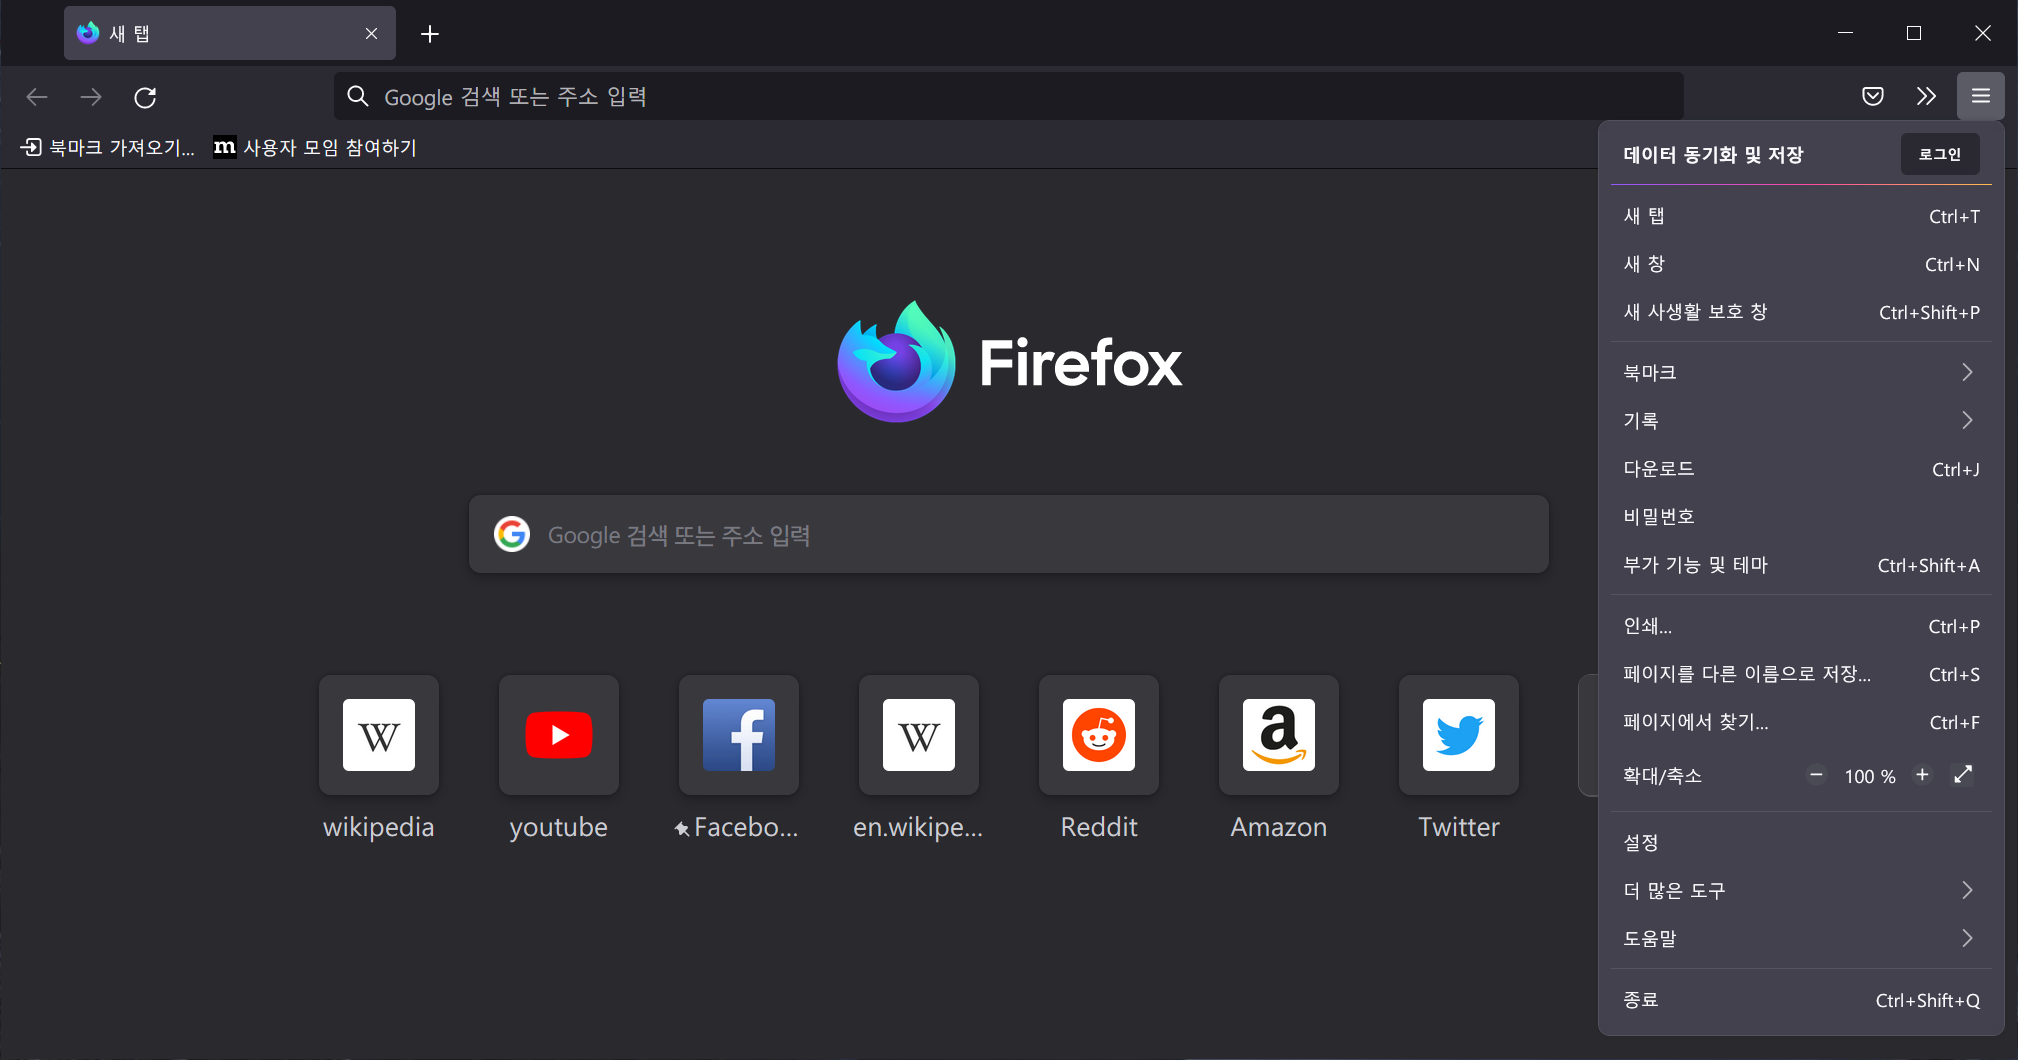
Task: Expand the 기록 submenu
Action: tap(1801, 420)
